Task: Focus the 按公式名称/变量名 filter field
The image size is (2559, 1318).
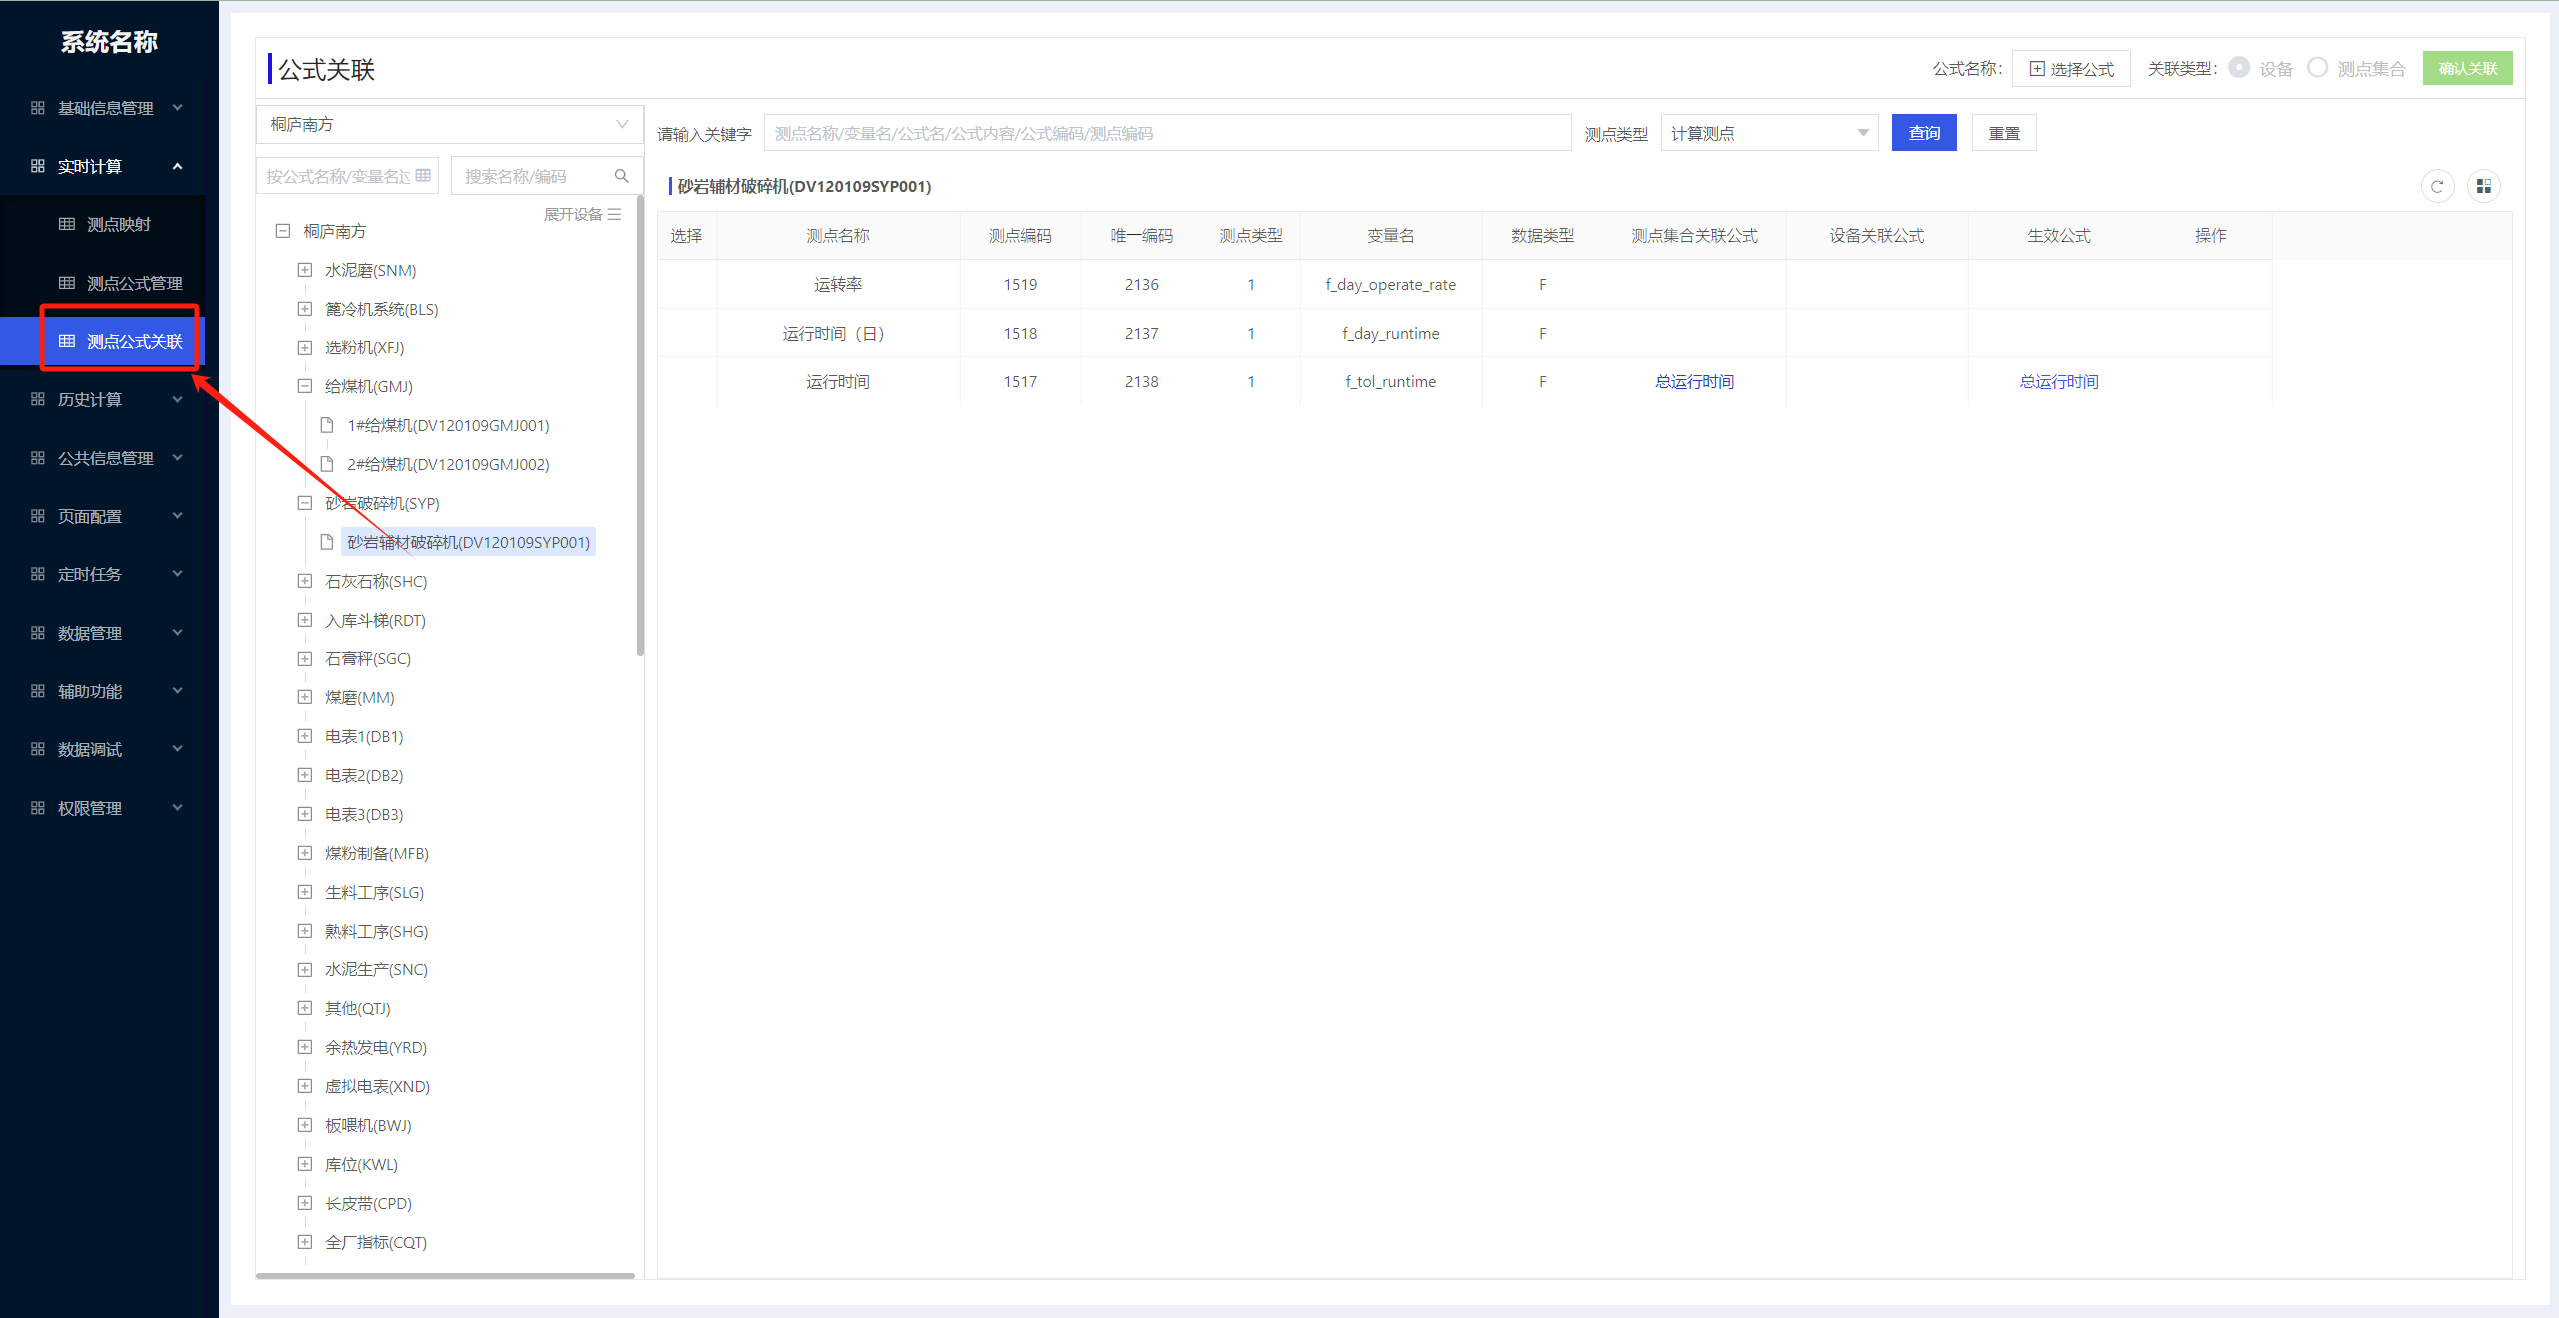Action: pos(348,176)
